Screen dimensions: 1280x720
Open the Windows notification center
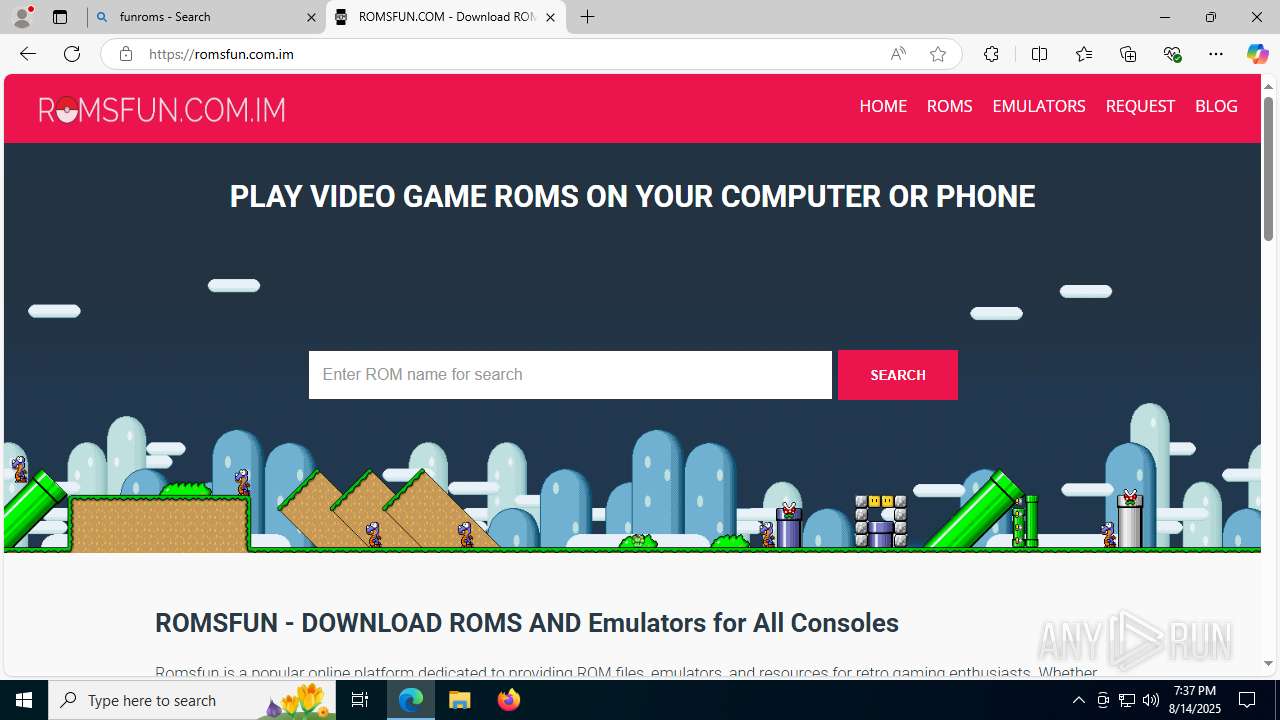(x=1248, y=700)
